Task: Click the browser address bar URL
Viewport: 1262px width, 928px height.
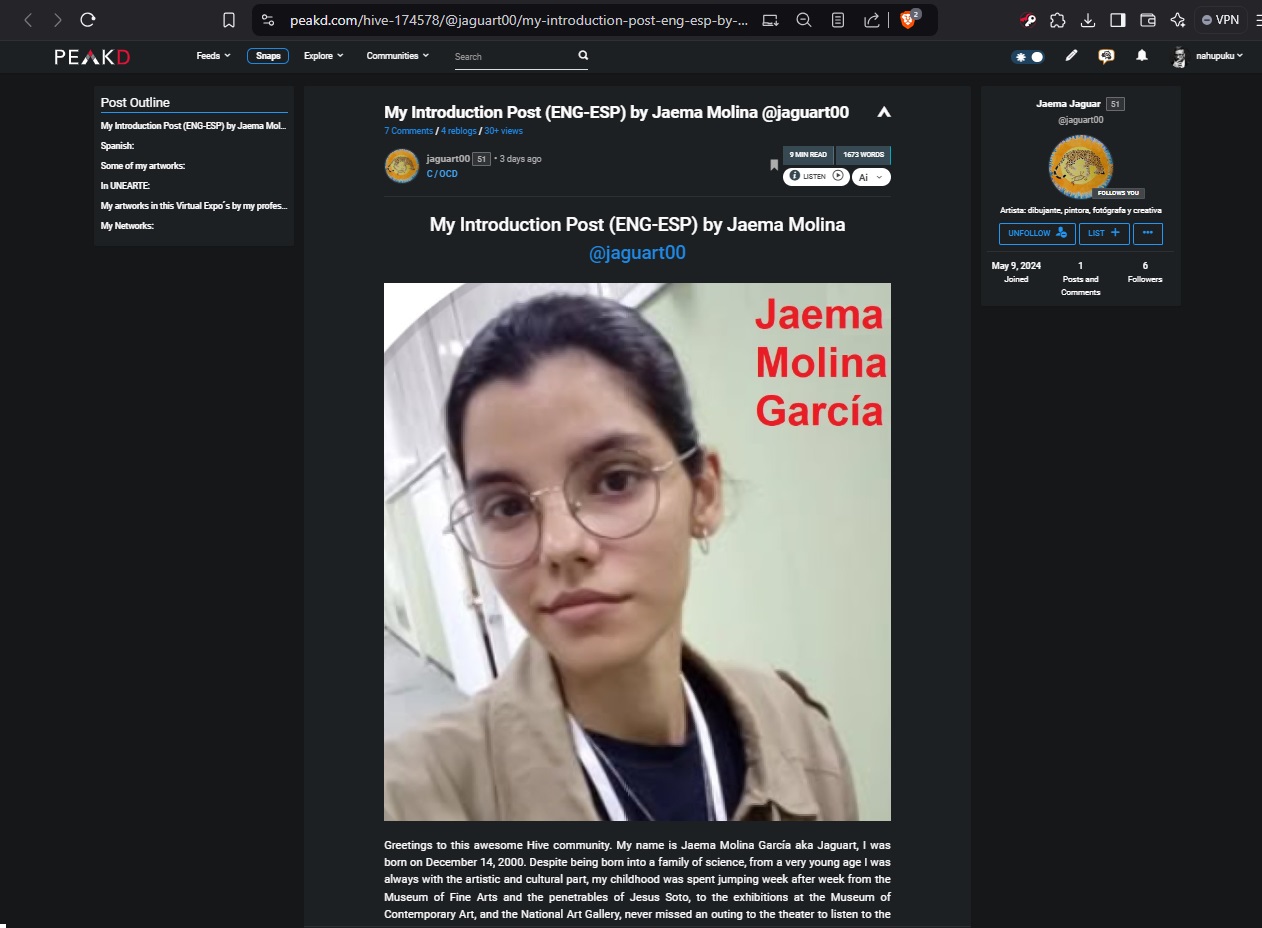Action: tap(518, 20)
